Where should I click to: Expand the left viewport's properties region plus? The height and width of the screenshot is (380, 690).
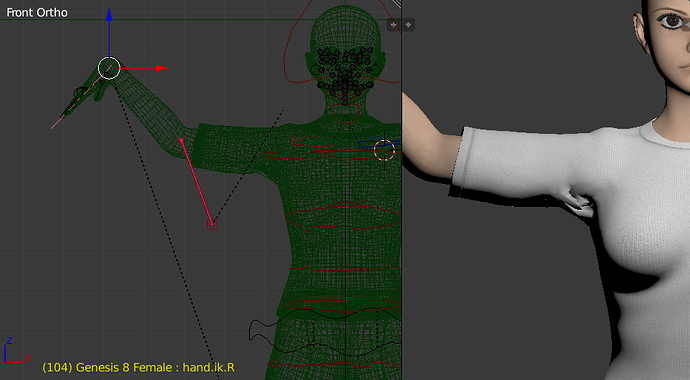393,25
